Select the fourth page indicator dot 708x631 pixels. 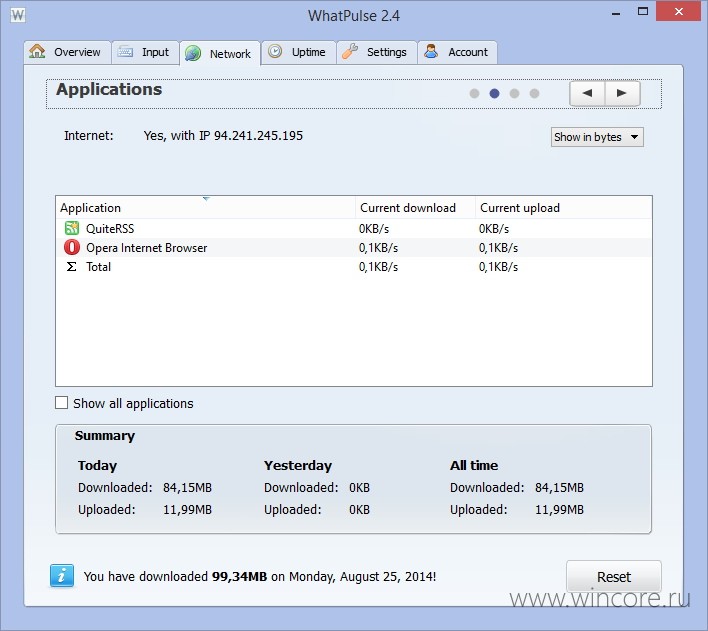(x=534, y=93)
